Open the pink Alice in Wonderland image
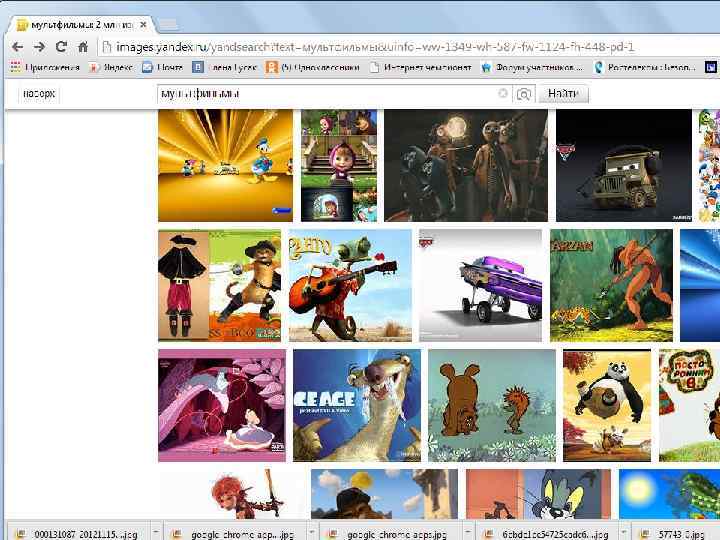 (x=222, y=405)
